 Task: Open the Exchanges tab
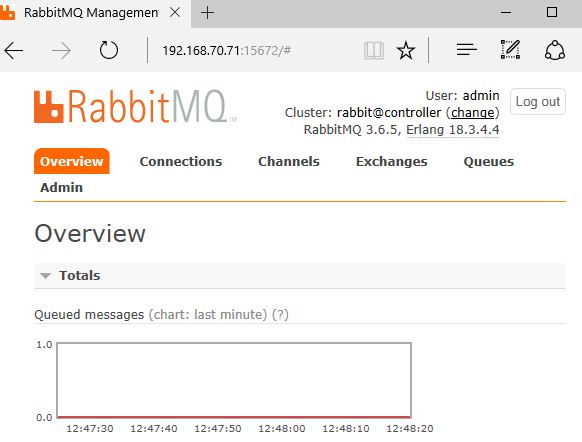[x=392, y=162]
